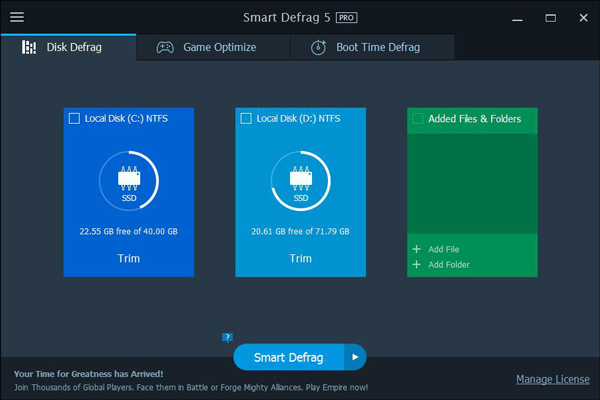Open the Manage License link
This screenshot has height=400, width=600.
(553, 379)
